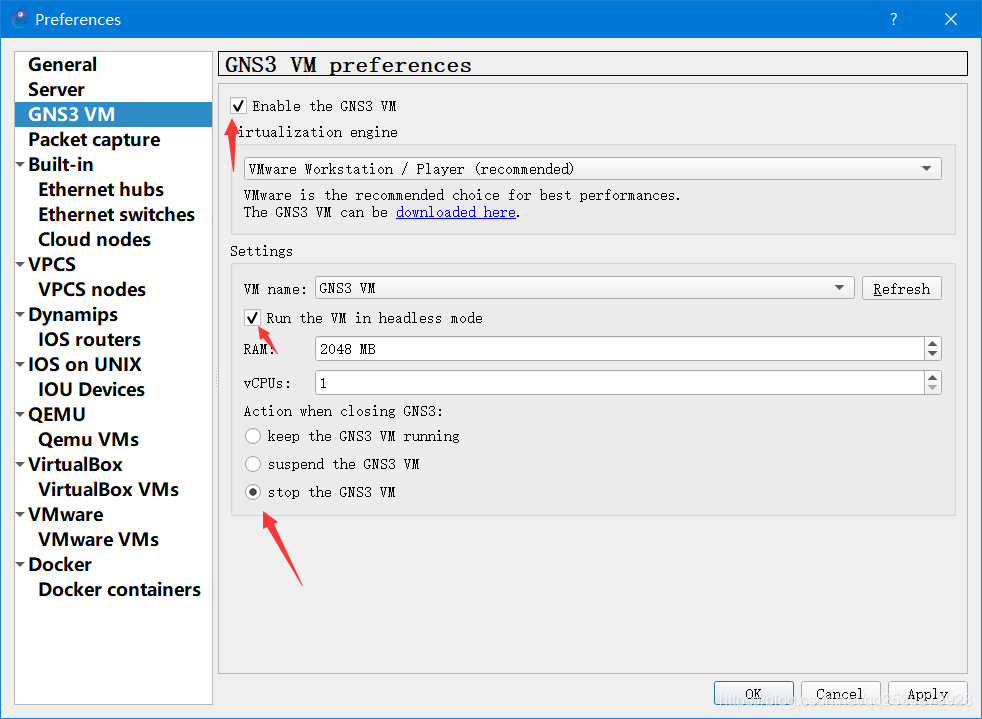Open IOU Devices settings
The image size is (982, 719).
point(91,390)
